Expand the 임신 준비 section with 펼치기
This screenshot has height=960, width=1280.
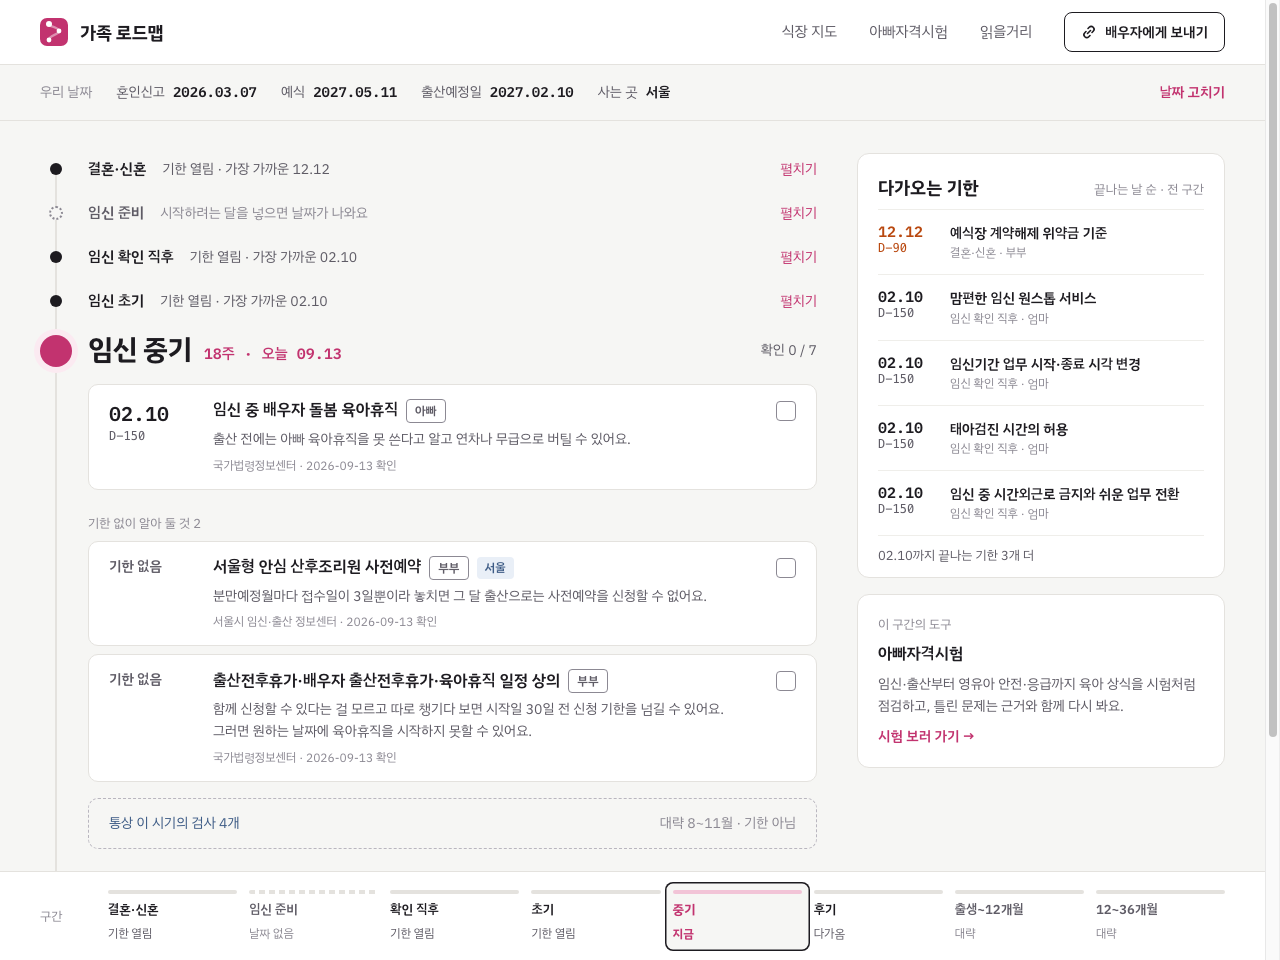[798, 213]
